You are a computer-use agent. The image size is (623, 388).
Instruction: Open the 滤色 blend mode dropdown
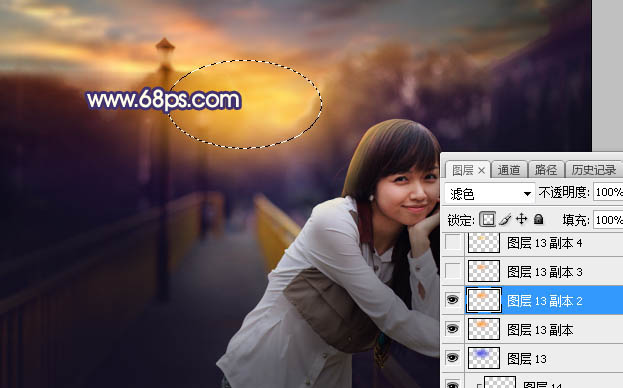coord(490,194)
